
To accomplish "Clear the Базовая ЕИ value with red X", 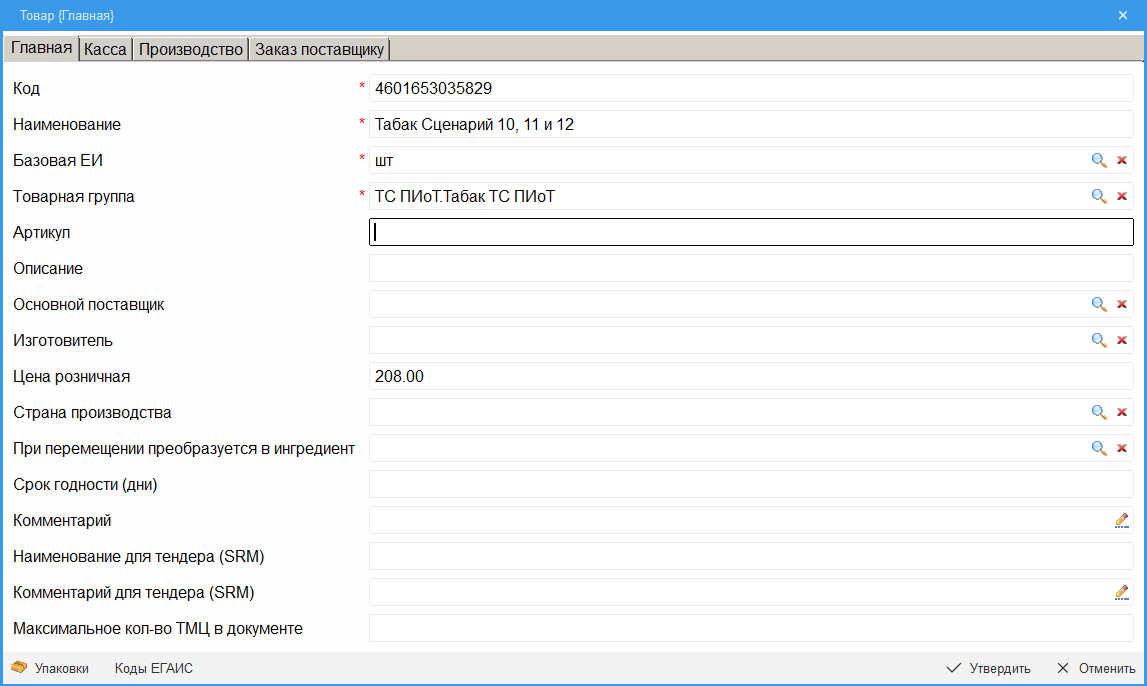I will click(x=1122, y=160).
